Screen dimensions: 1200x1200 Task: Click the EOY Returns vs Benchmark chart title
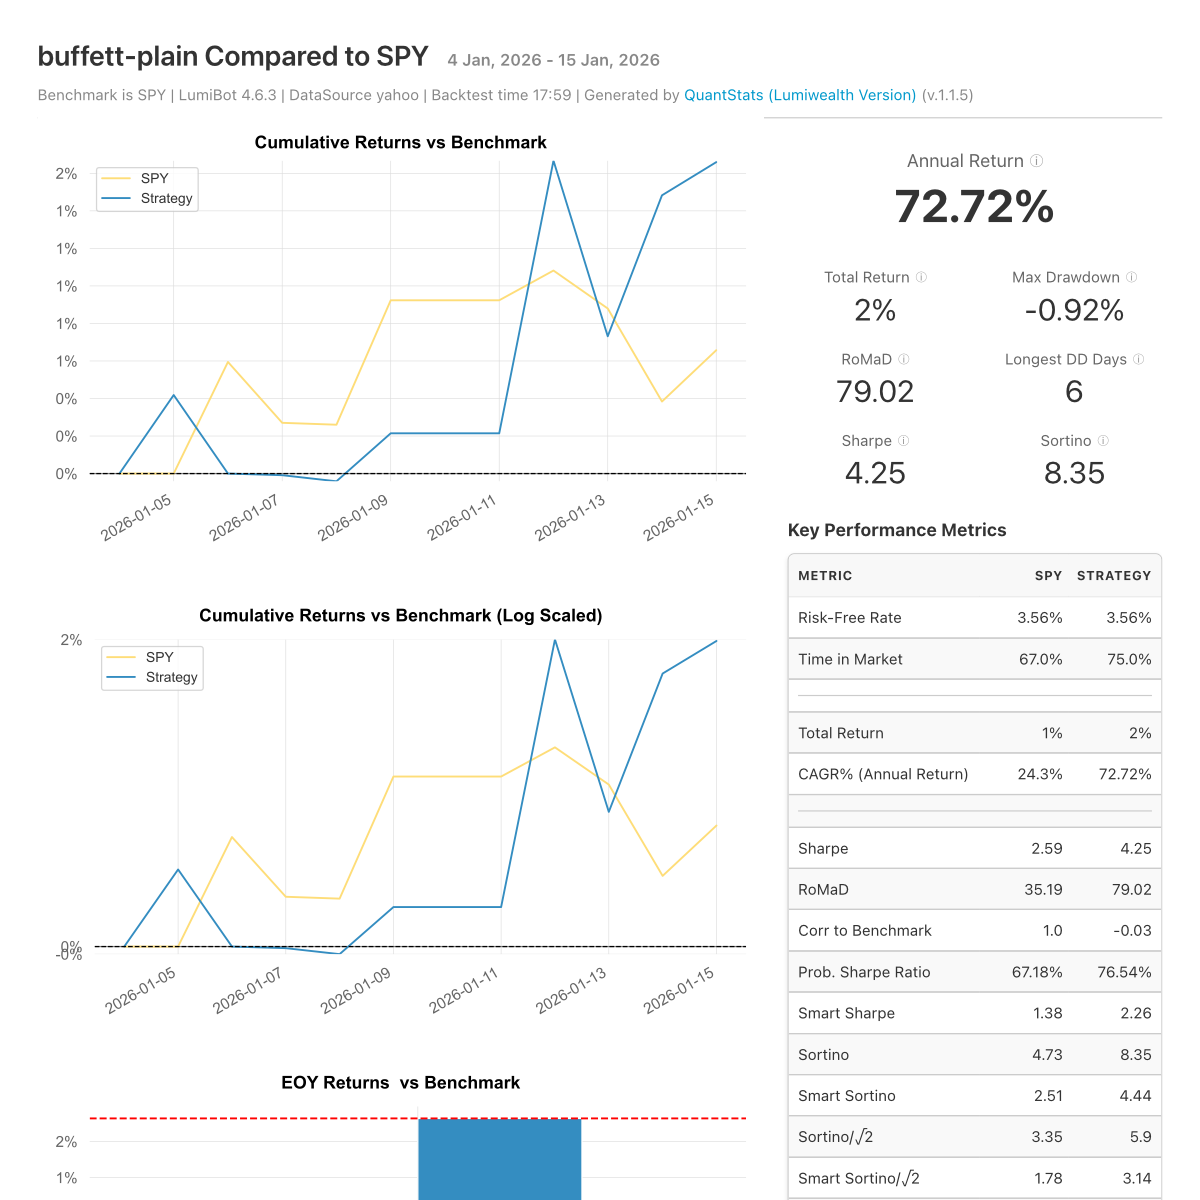pos(401,1082)
